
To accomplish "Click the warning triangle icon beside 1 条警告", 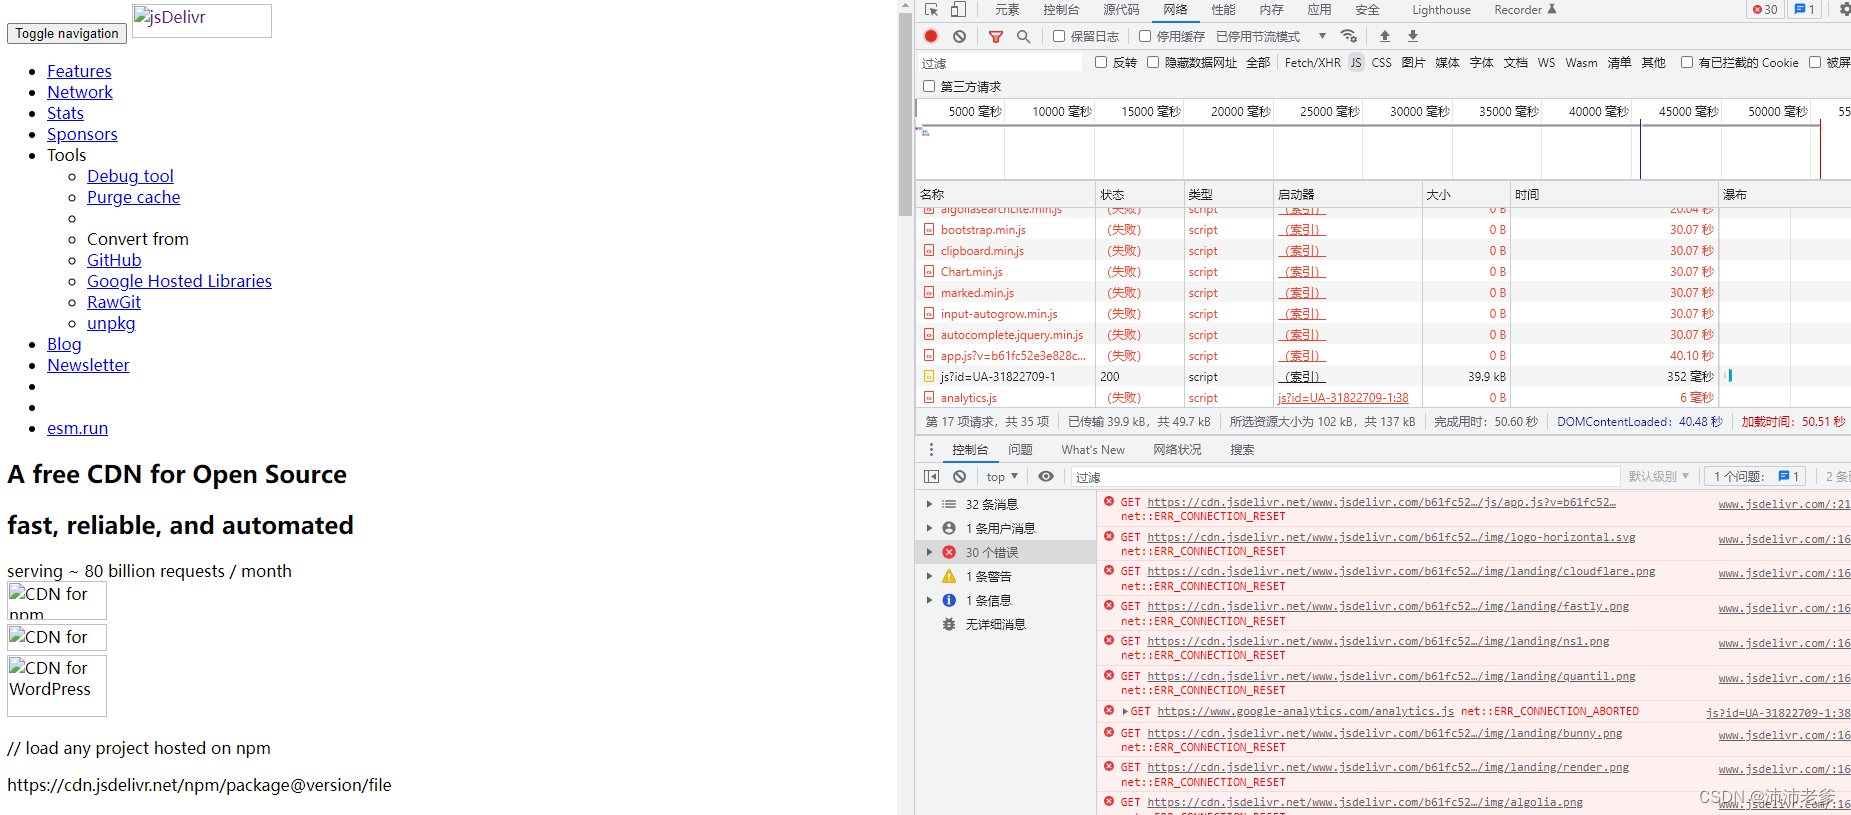I will coord(949,576).
